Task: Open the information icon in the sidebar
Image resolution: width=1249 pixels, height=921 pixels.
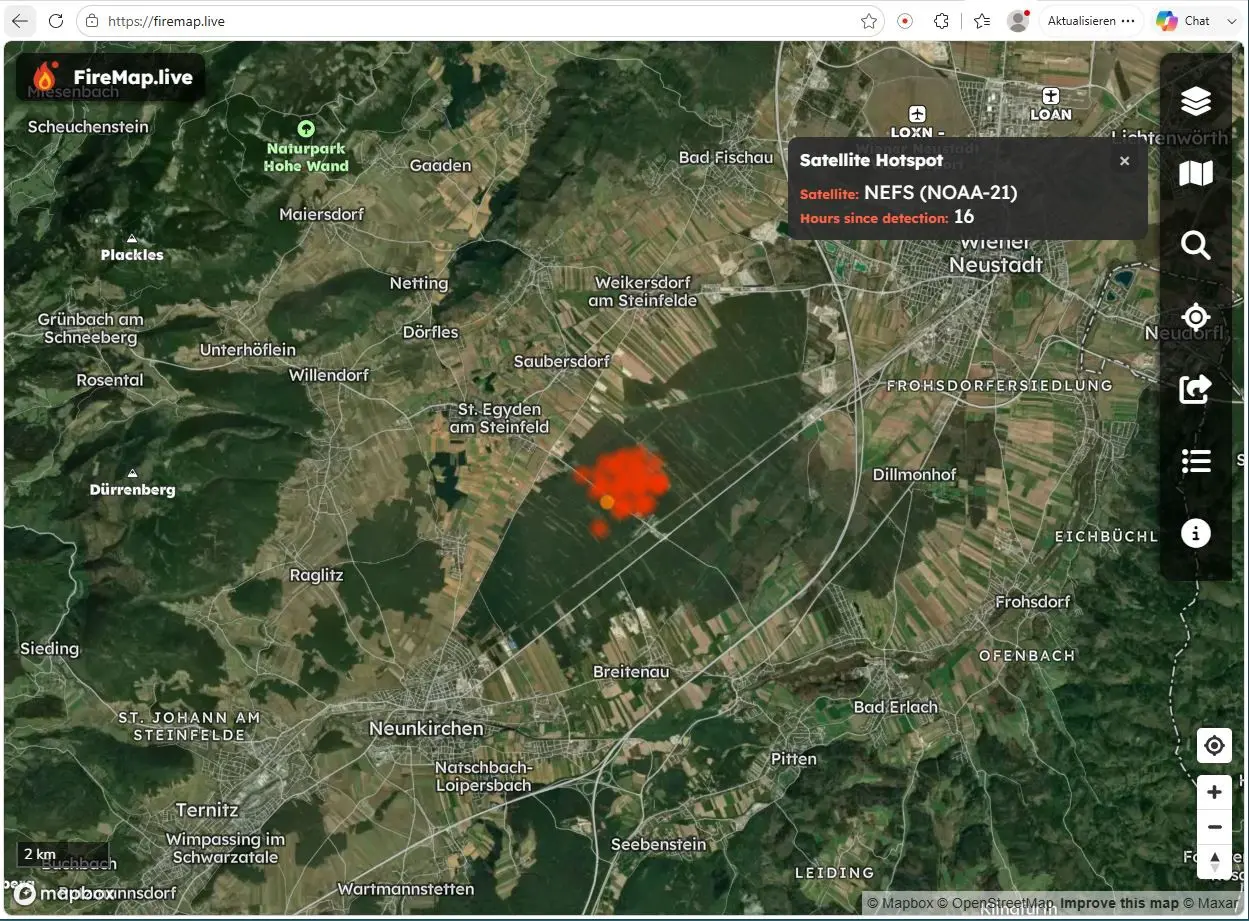Action: pyautogui.click(x=1195, y=533)
